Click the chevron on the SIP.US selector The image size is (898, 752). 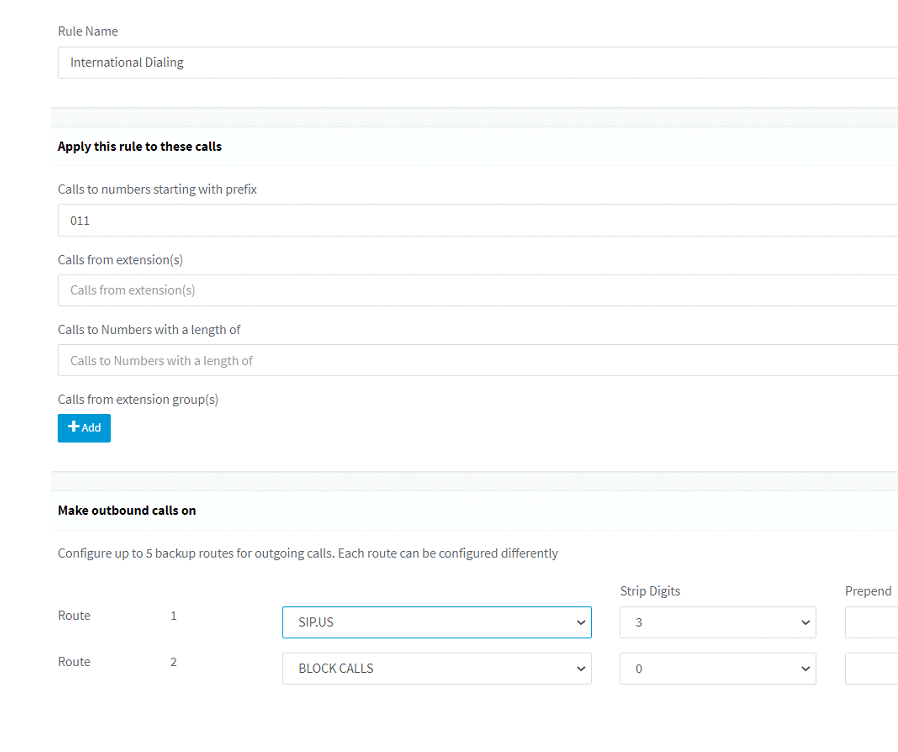[581, 622]
